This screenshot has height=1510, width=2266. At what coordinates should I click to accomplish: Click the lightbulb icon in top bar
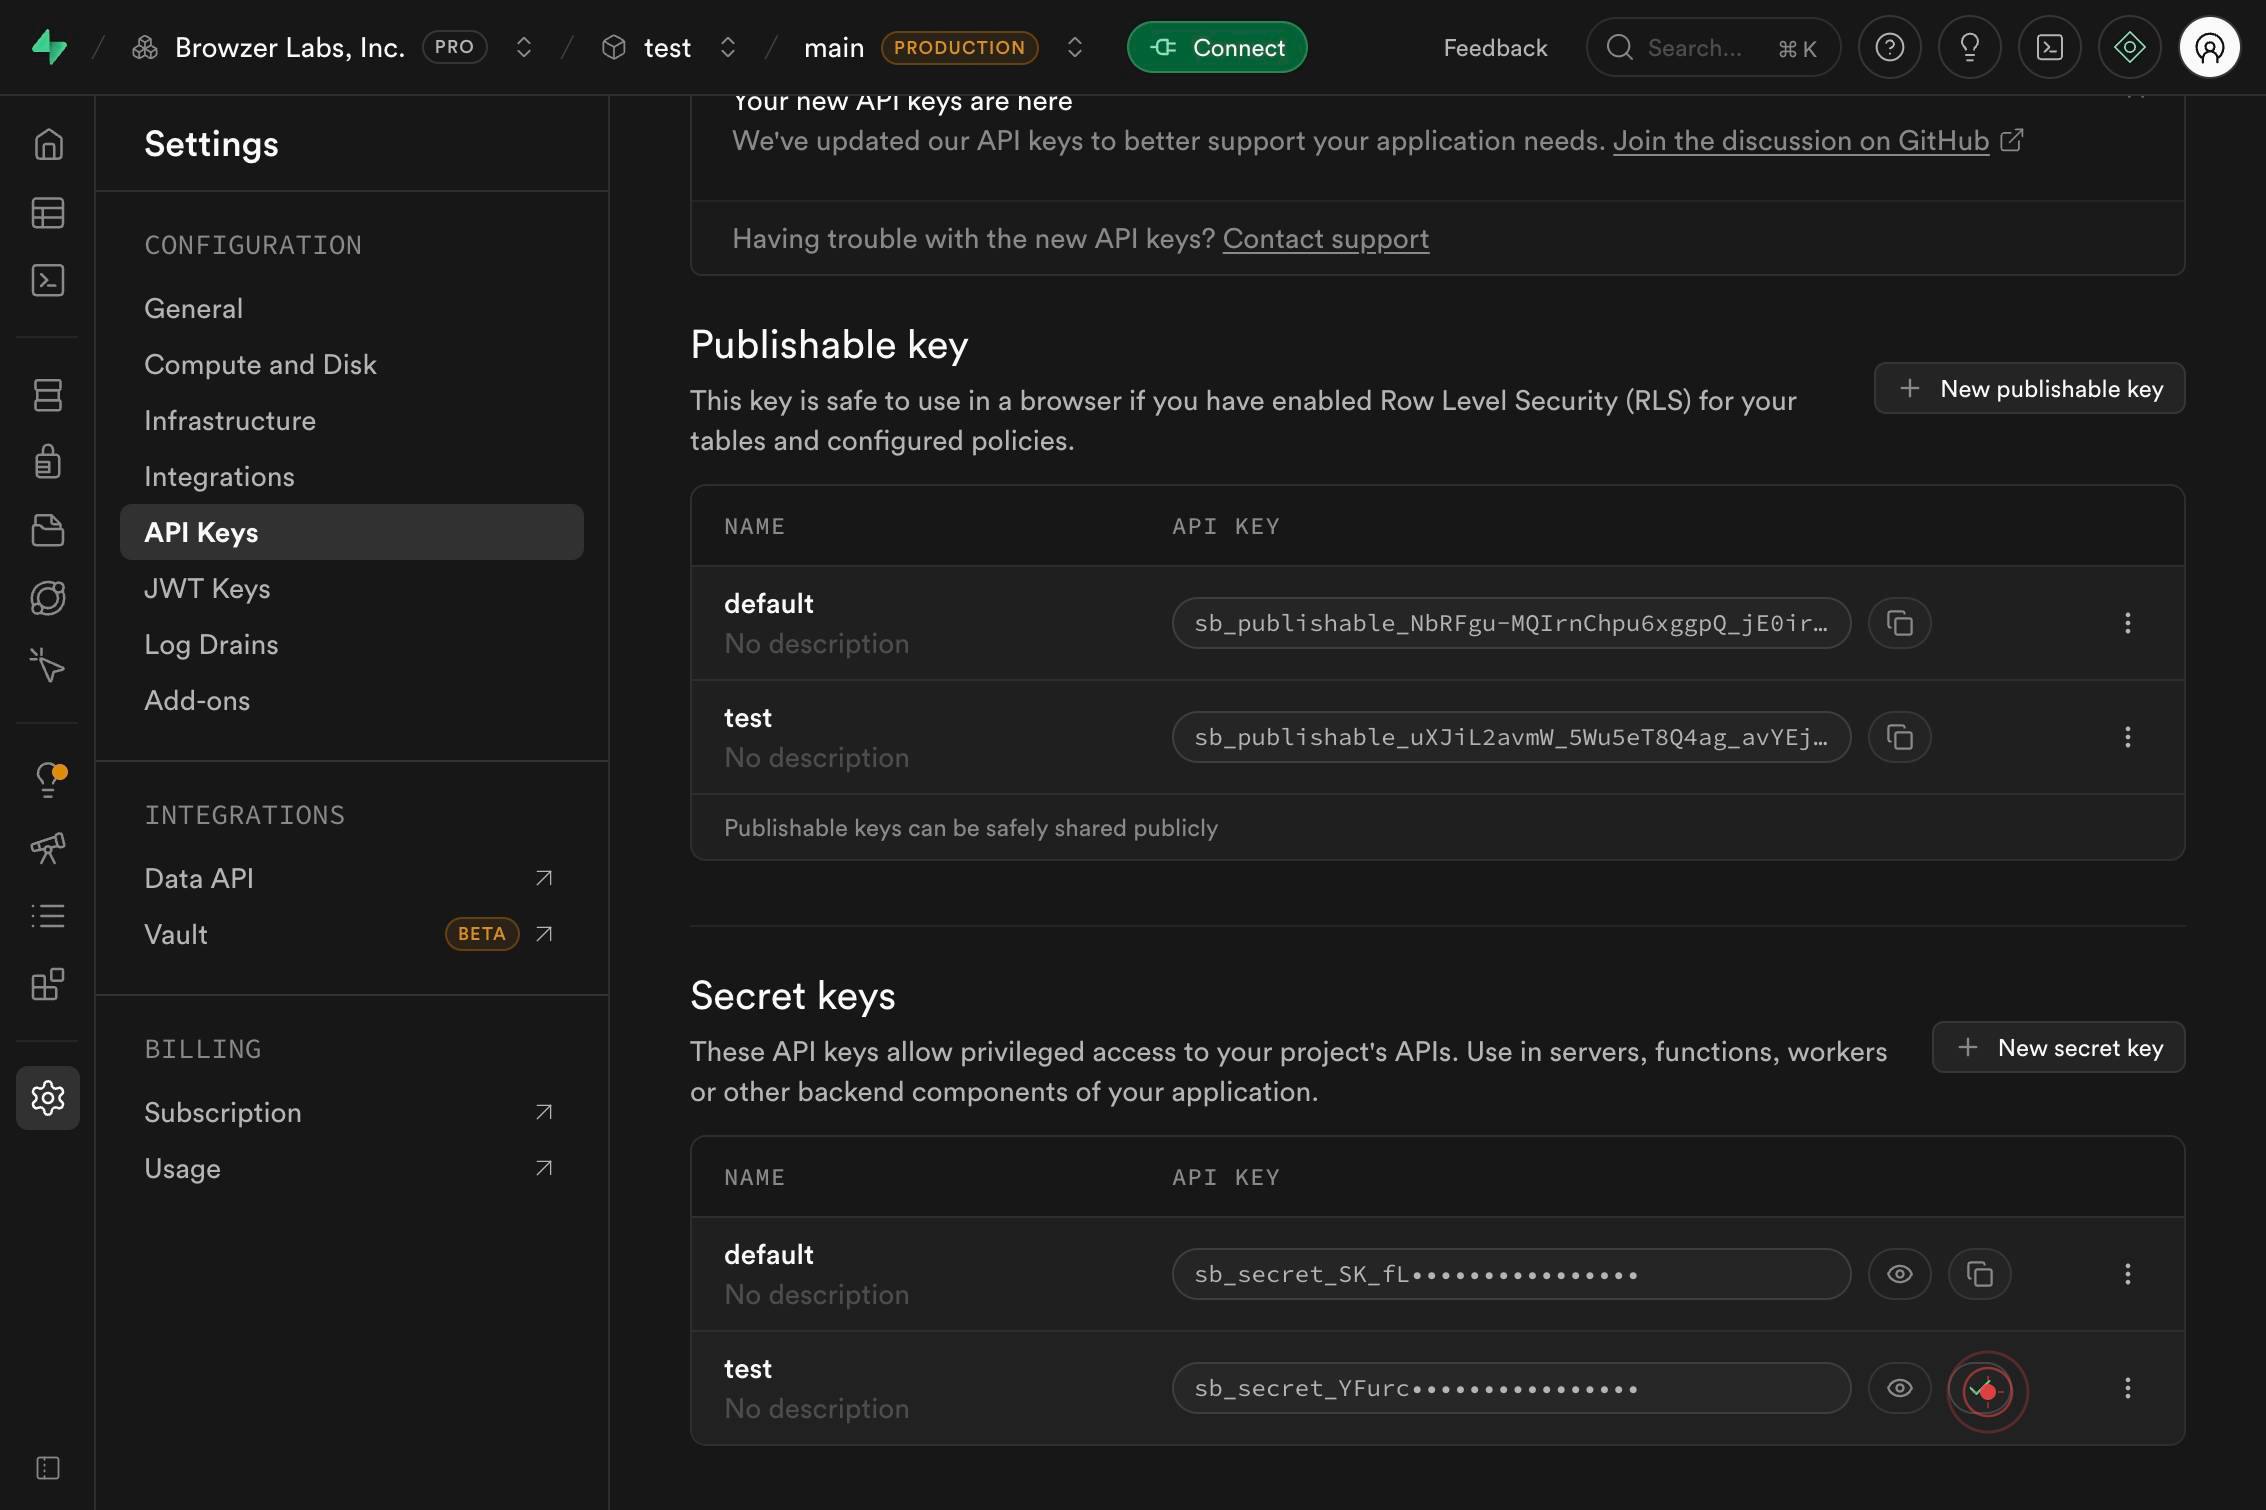(x=1970, y=47)
